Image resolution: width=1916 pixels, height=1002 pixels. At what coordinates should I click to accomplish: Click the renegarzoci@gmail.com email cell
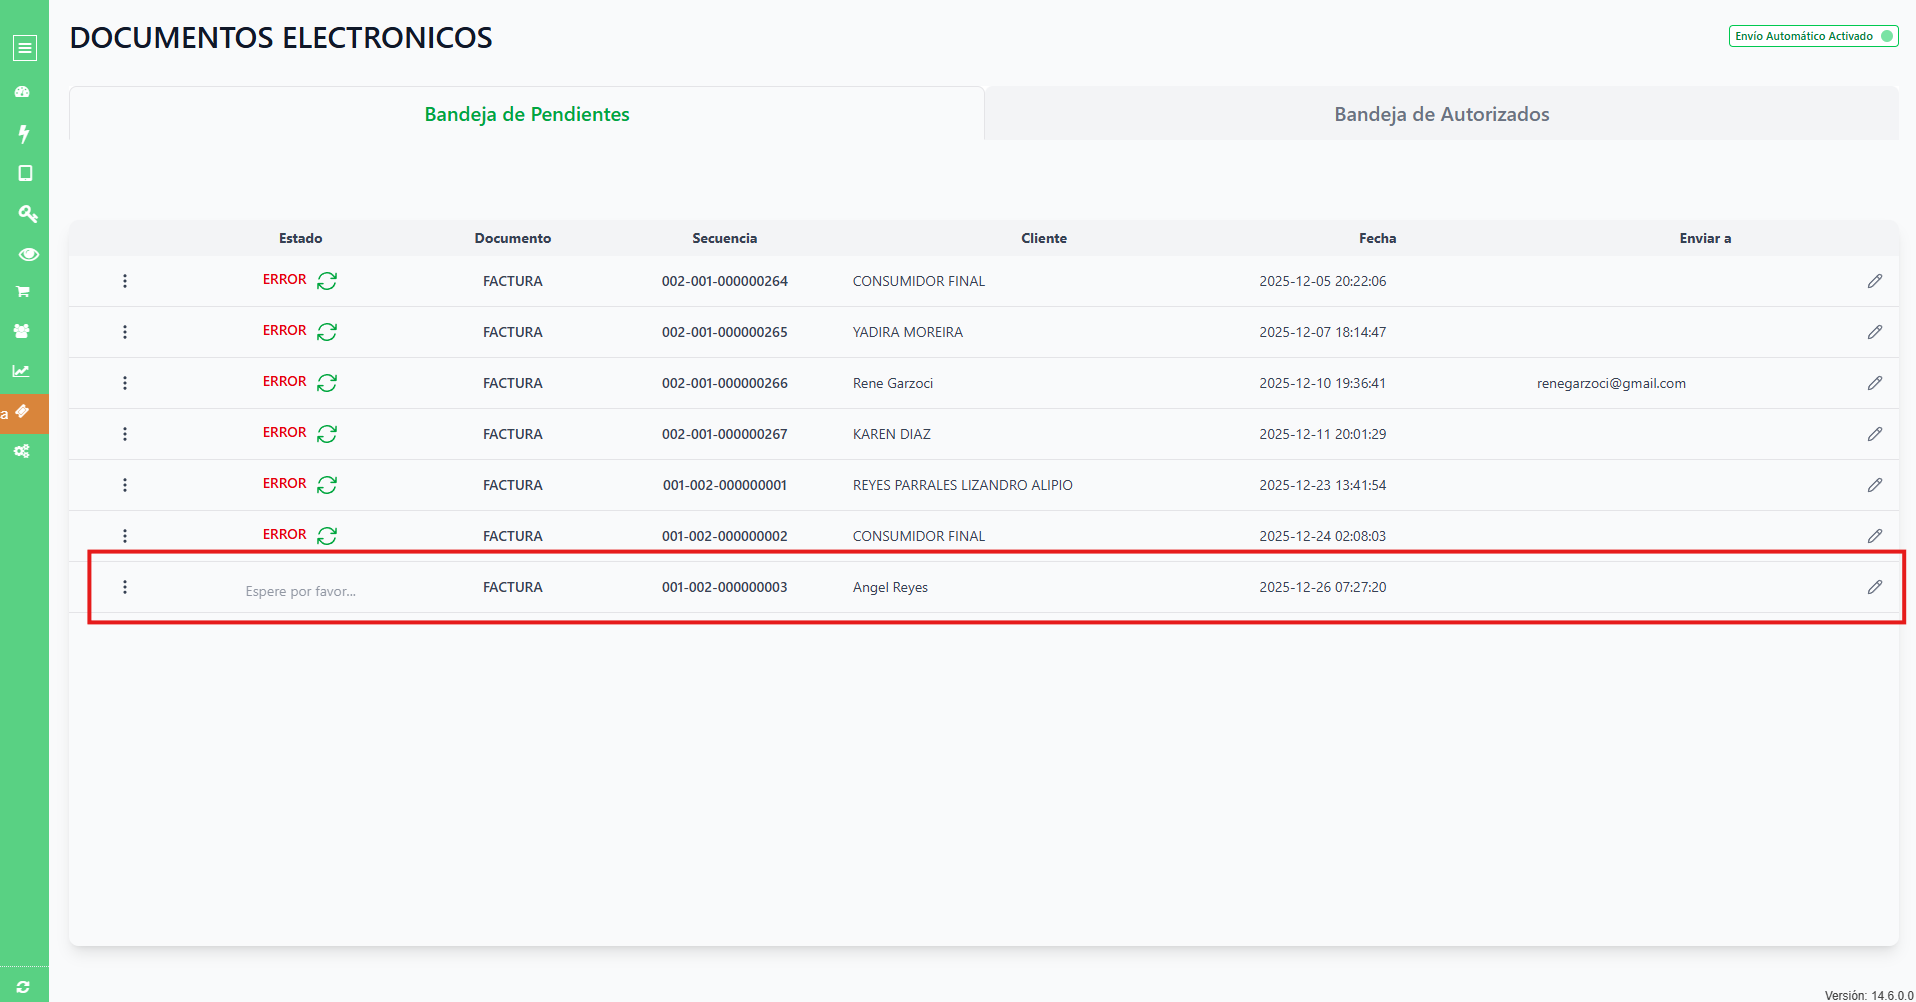pos(1611,383)
